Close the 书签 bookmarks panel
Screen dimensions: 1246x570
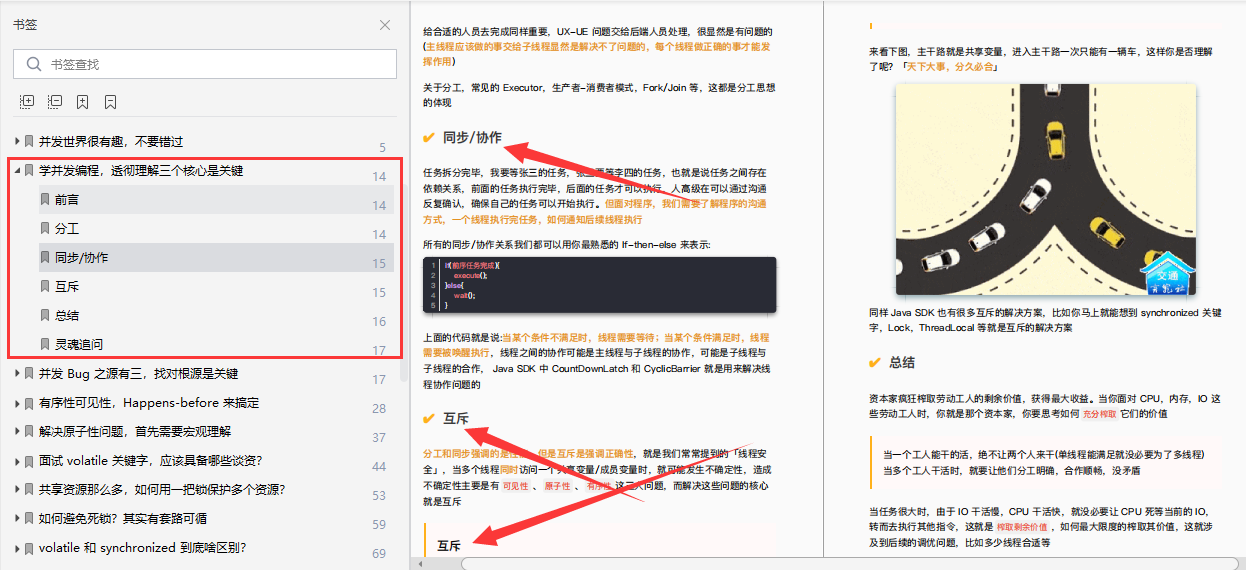coord(385,25)
